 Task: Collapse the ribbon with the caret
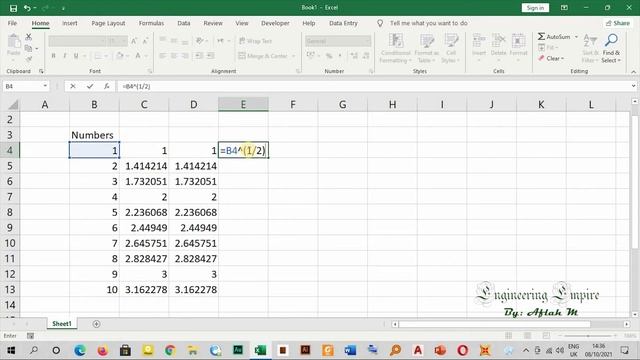pos(633,71)
